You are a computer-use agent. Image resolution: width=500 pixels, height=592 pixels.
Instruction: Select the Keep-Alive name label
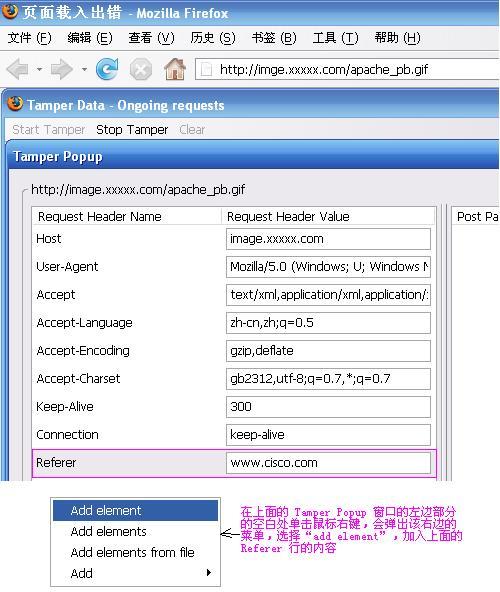65,407
